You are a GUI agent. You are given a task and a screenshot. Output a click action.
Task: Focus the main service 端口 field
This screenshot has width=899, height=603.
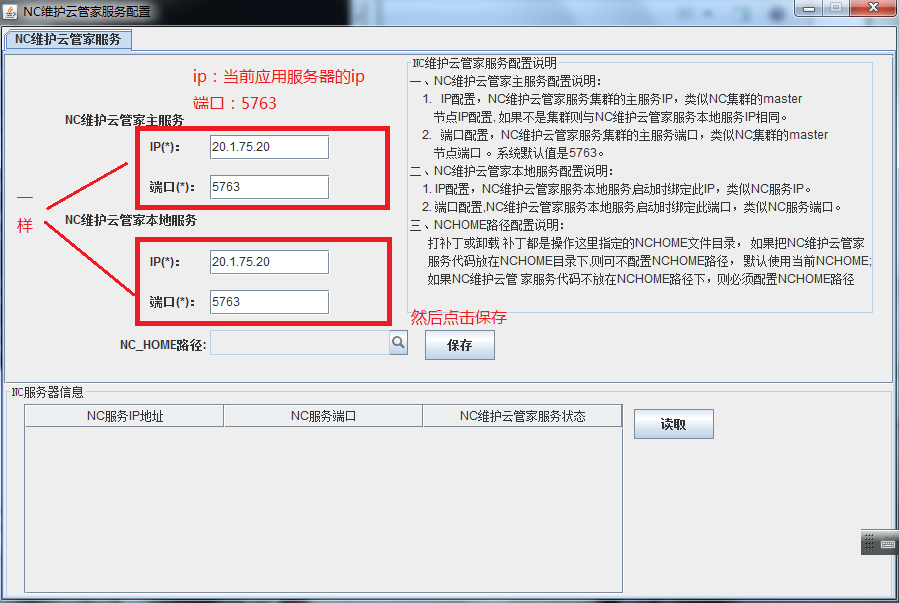[269, 187]
